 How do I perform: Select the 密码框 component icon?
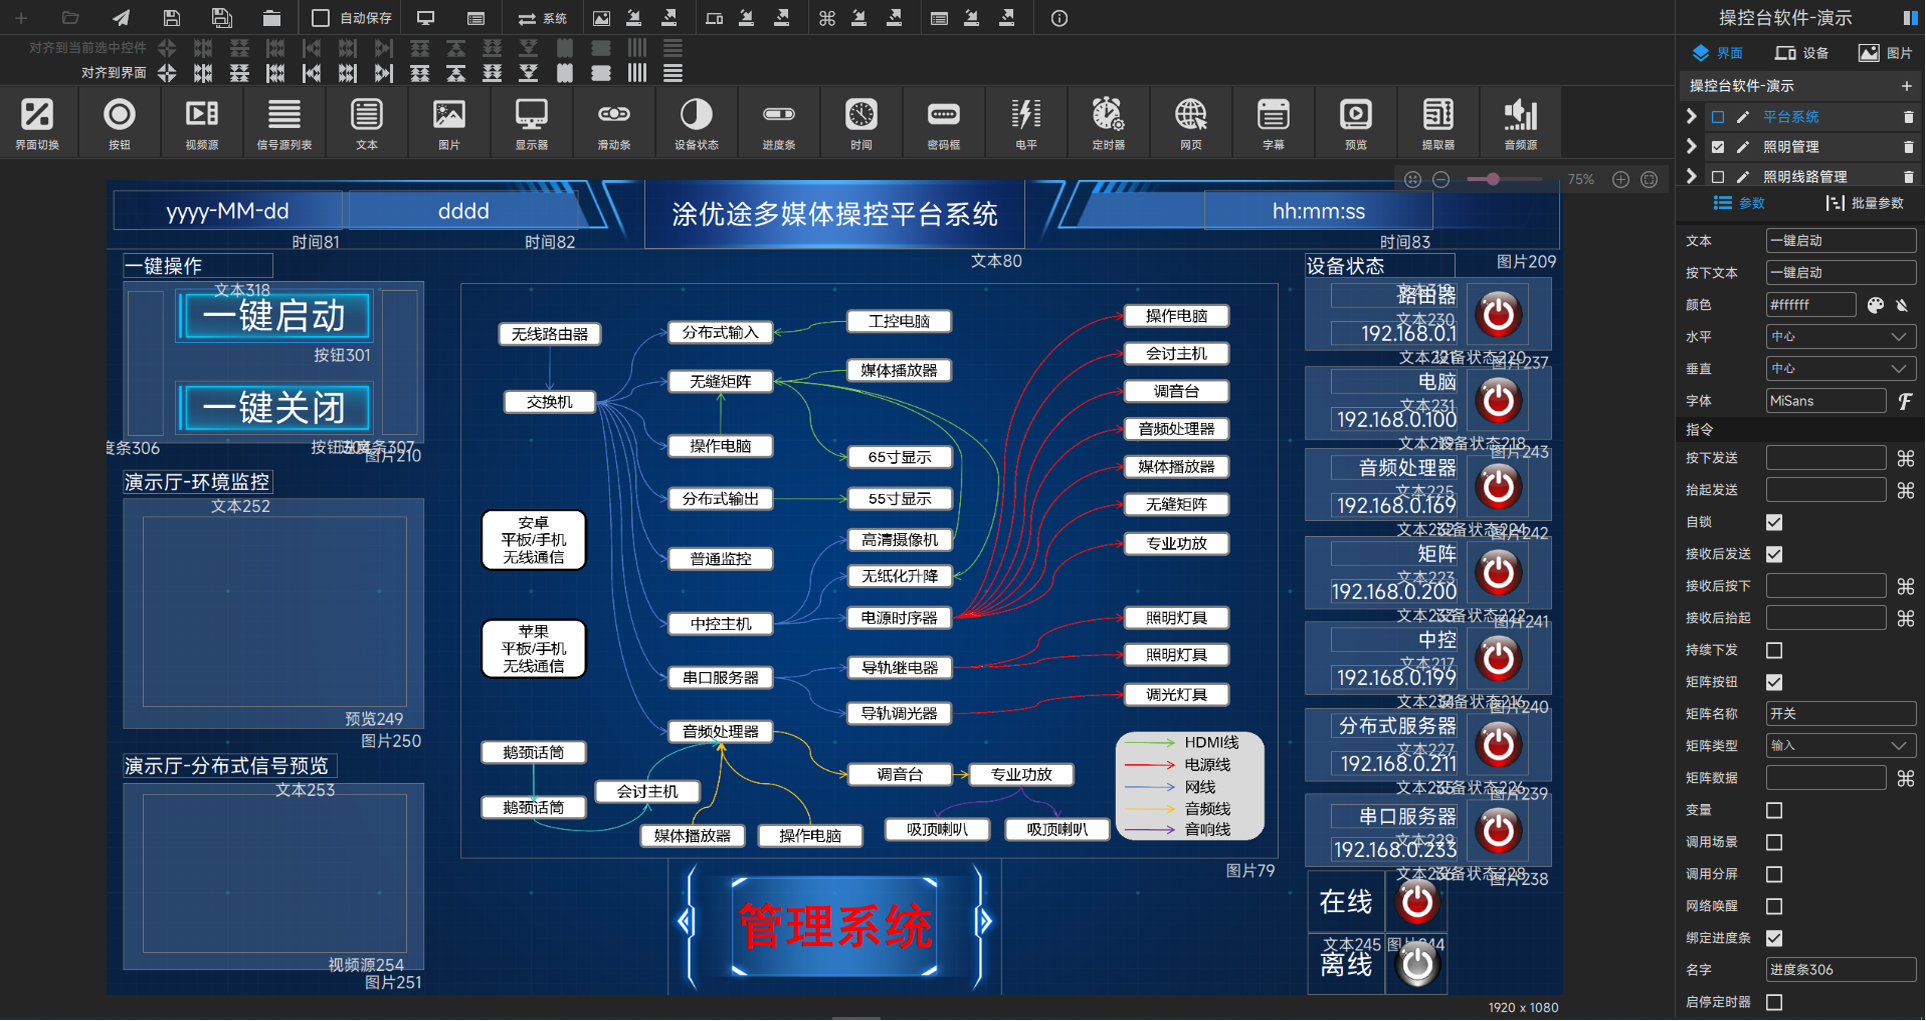point(943,123)
